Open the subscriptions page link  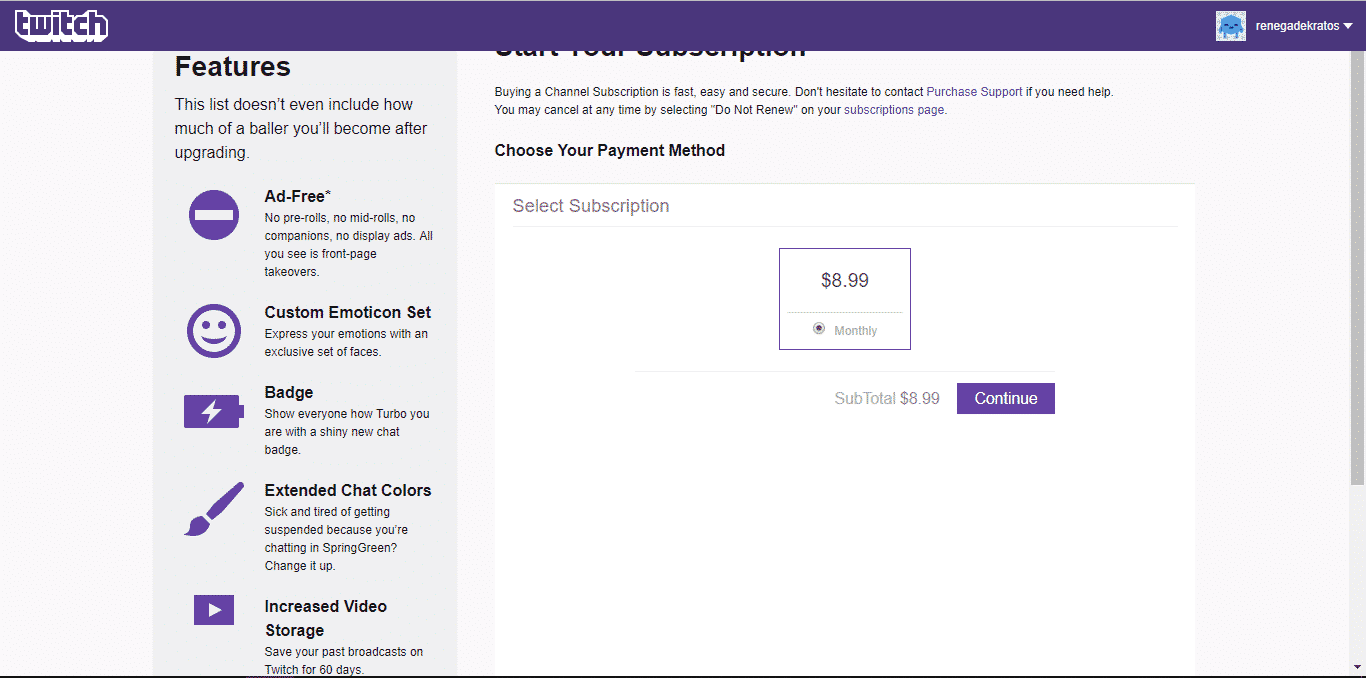click(893, 109)
